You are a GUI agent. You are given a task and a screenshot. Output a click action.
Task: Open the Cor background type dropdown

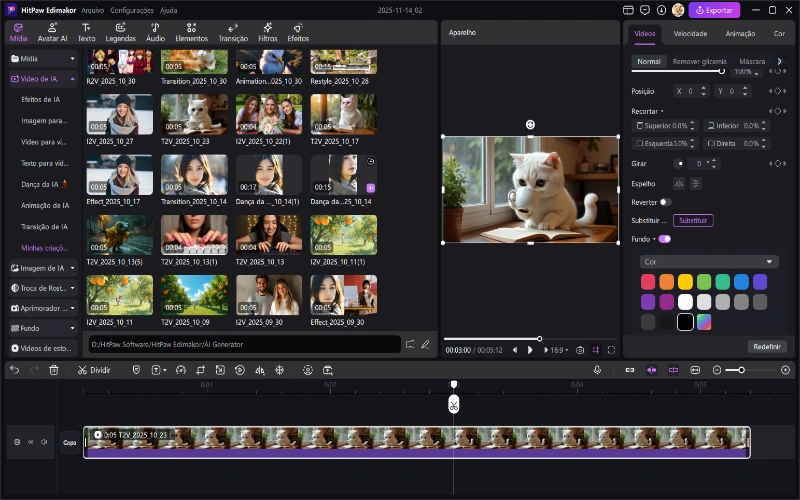pos(708,262)
